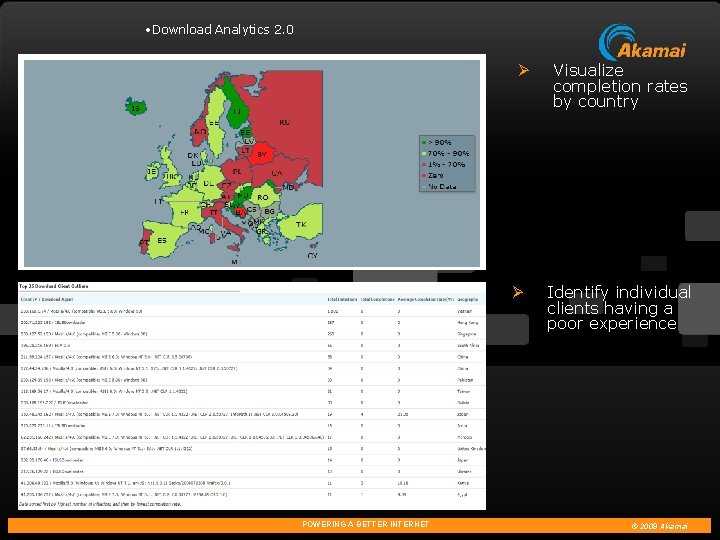
Task: Select Hungary (HU) on the map
Action: click(x=243, y=196)
